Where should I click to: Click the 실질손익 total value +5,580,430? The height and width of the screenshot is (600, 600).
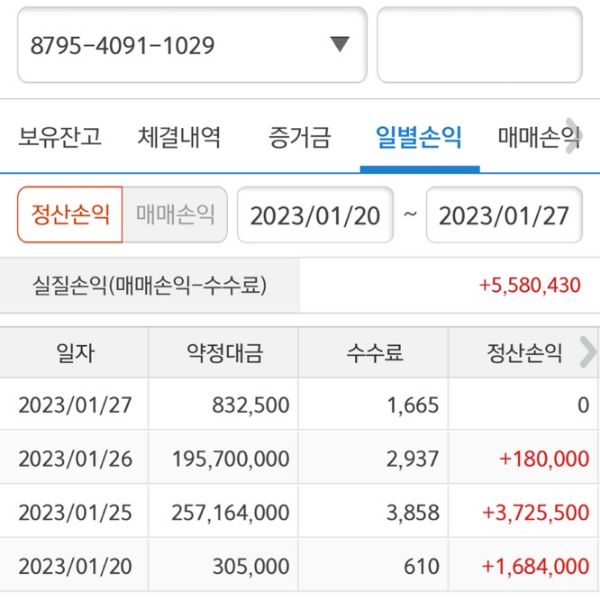pos(529,286)
